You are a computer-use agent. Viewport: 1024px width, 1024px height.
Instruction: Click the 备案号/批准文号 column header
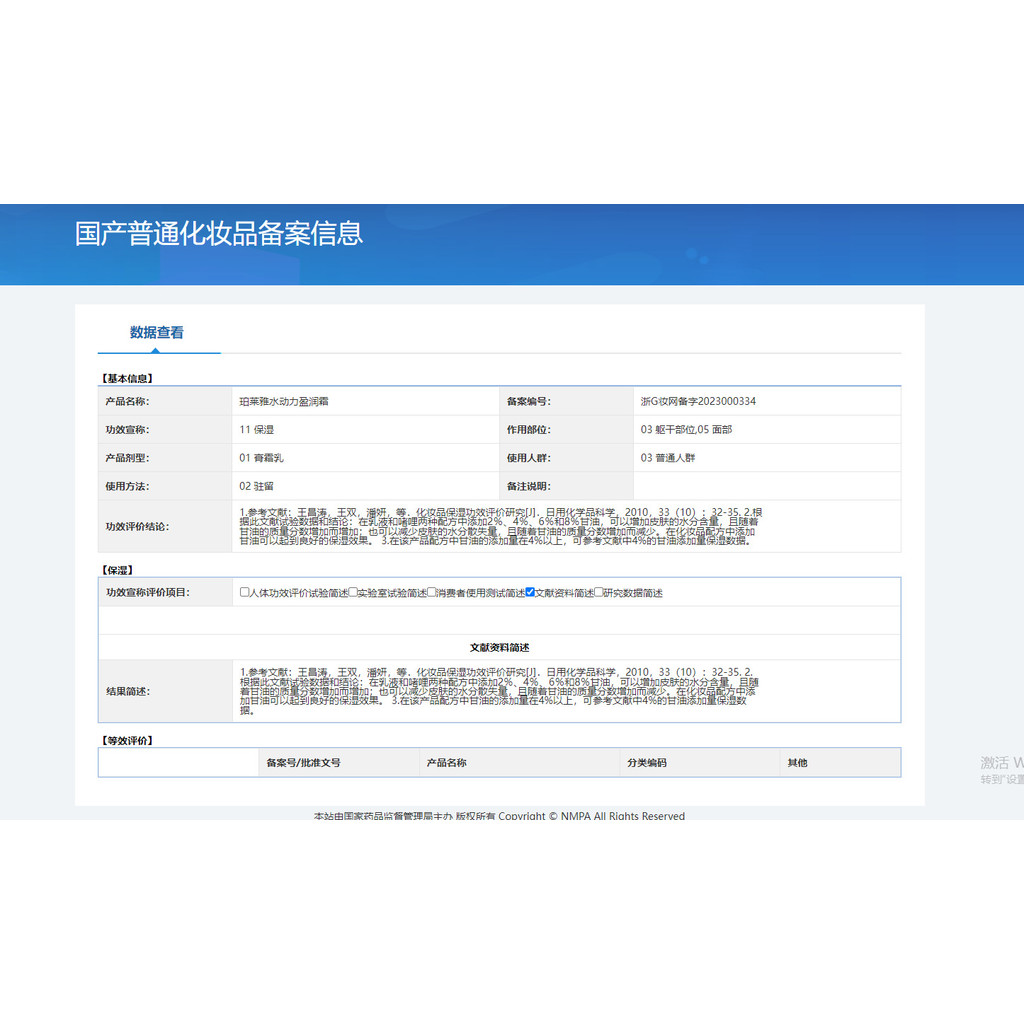click(303, 762)
